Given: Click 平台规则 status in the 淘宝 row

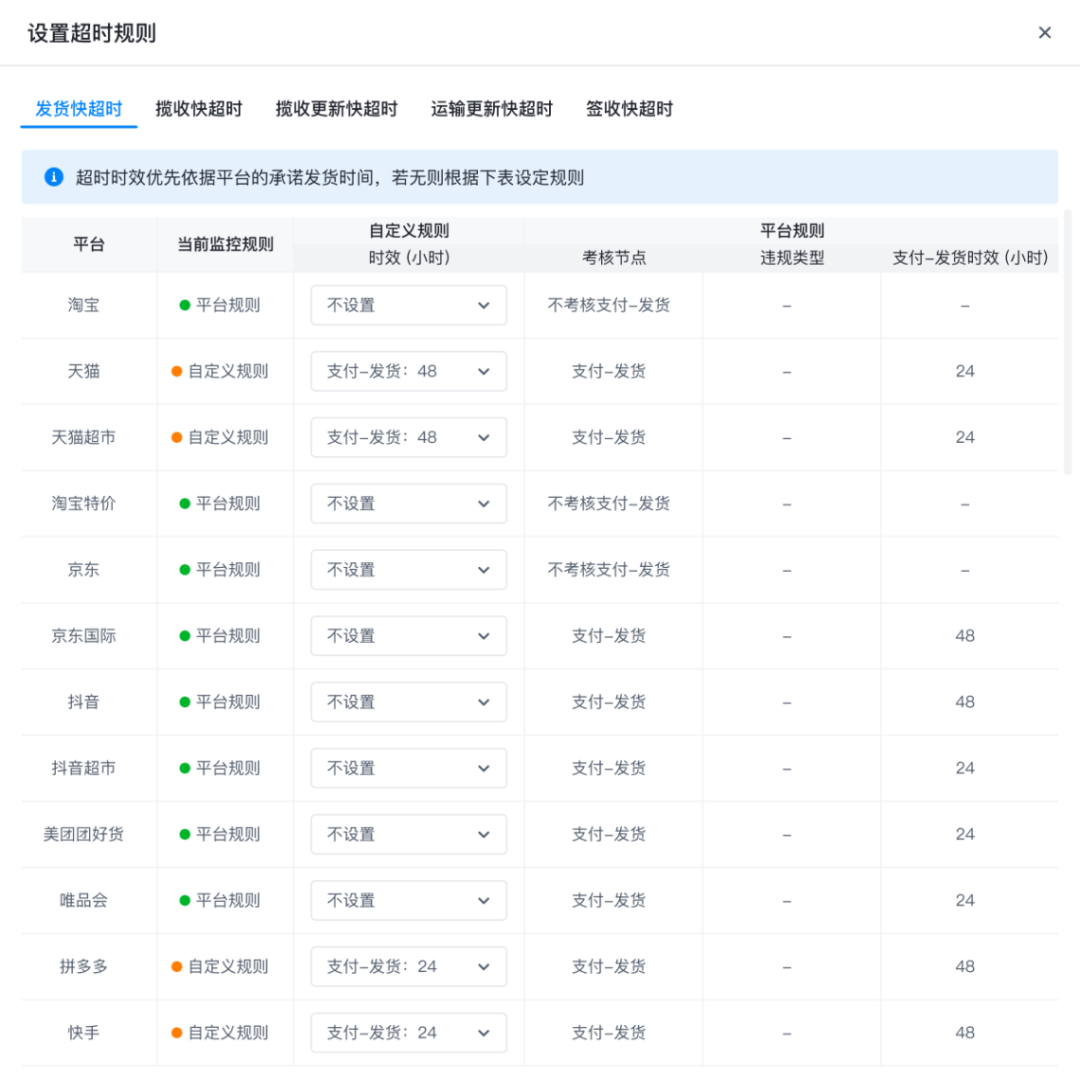Looking at the screenshot, I should point(220,305).
